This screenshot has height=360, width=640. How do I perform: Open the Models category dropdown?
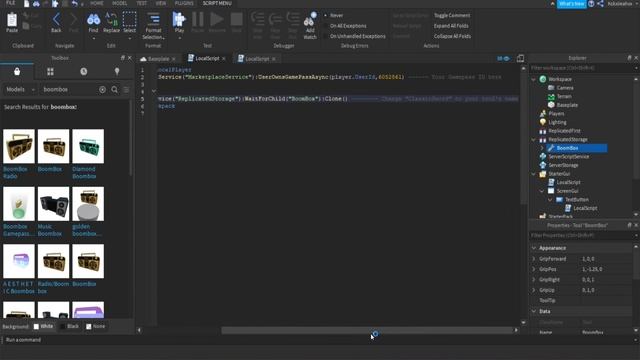coord(20,89)
